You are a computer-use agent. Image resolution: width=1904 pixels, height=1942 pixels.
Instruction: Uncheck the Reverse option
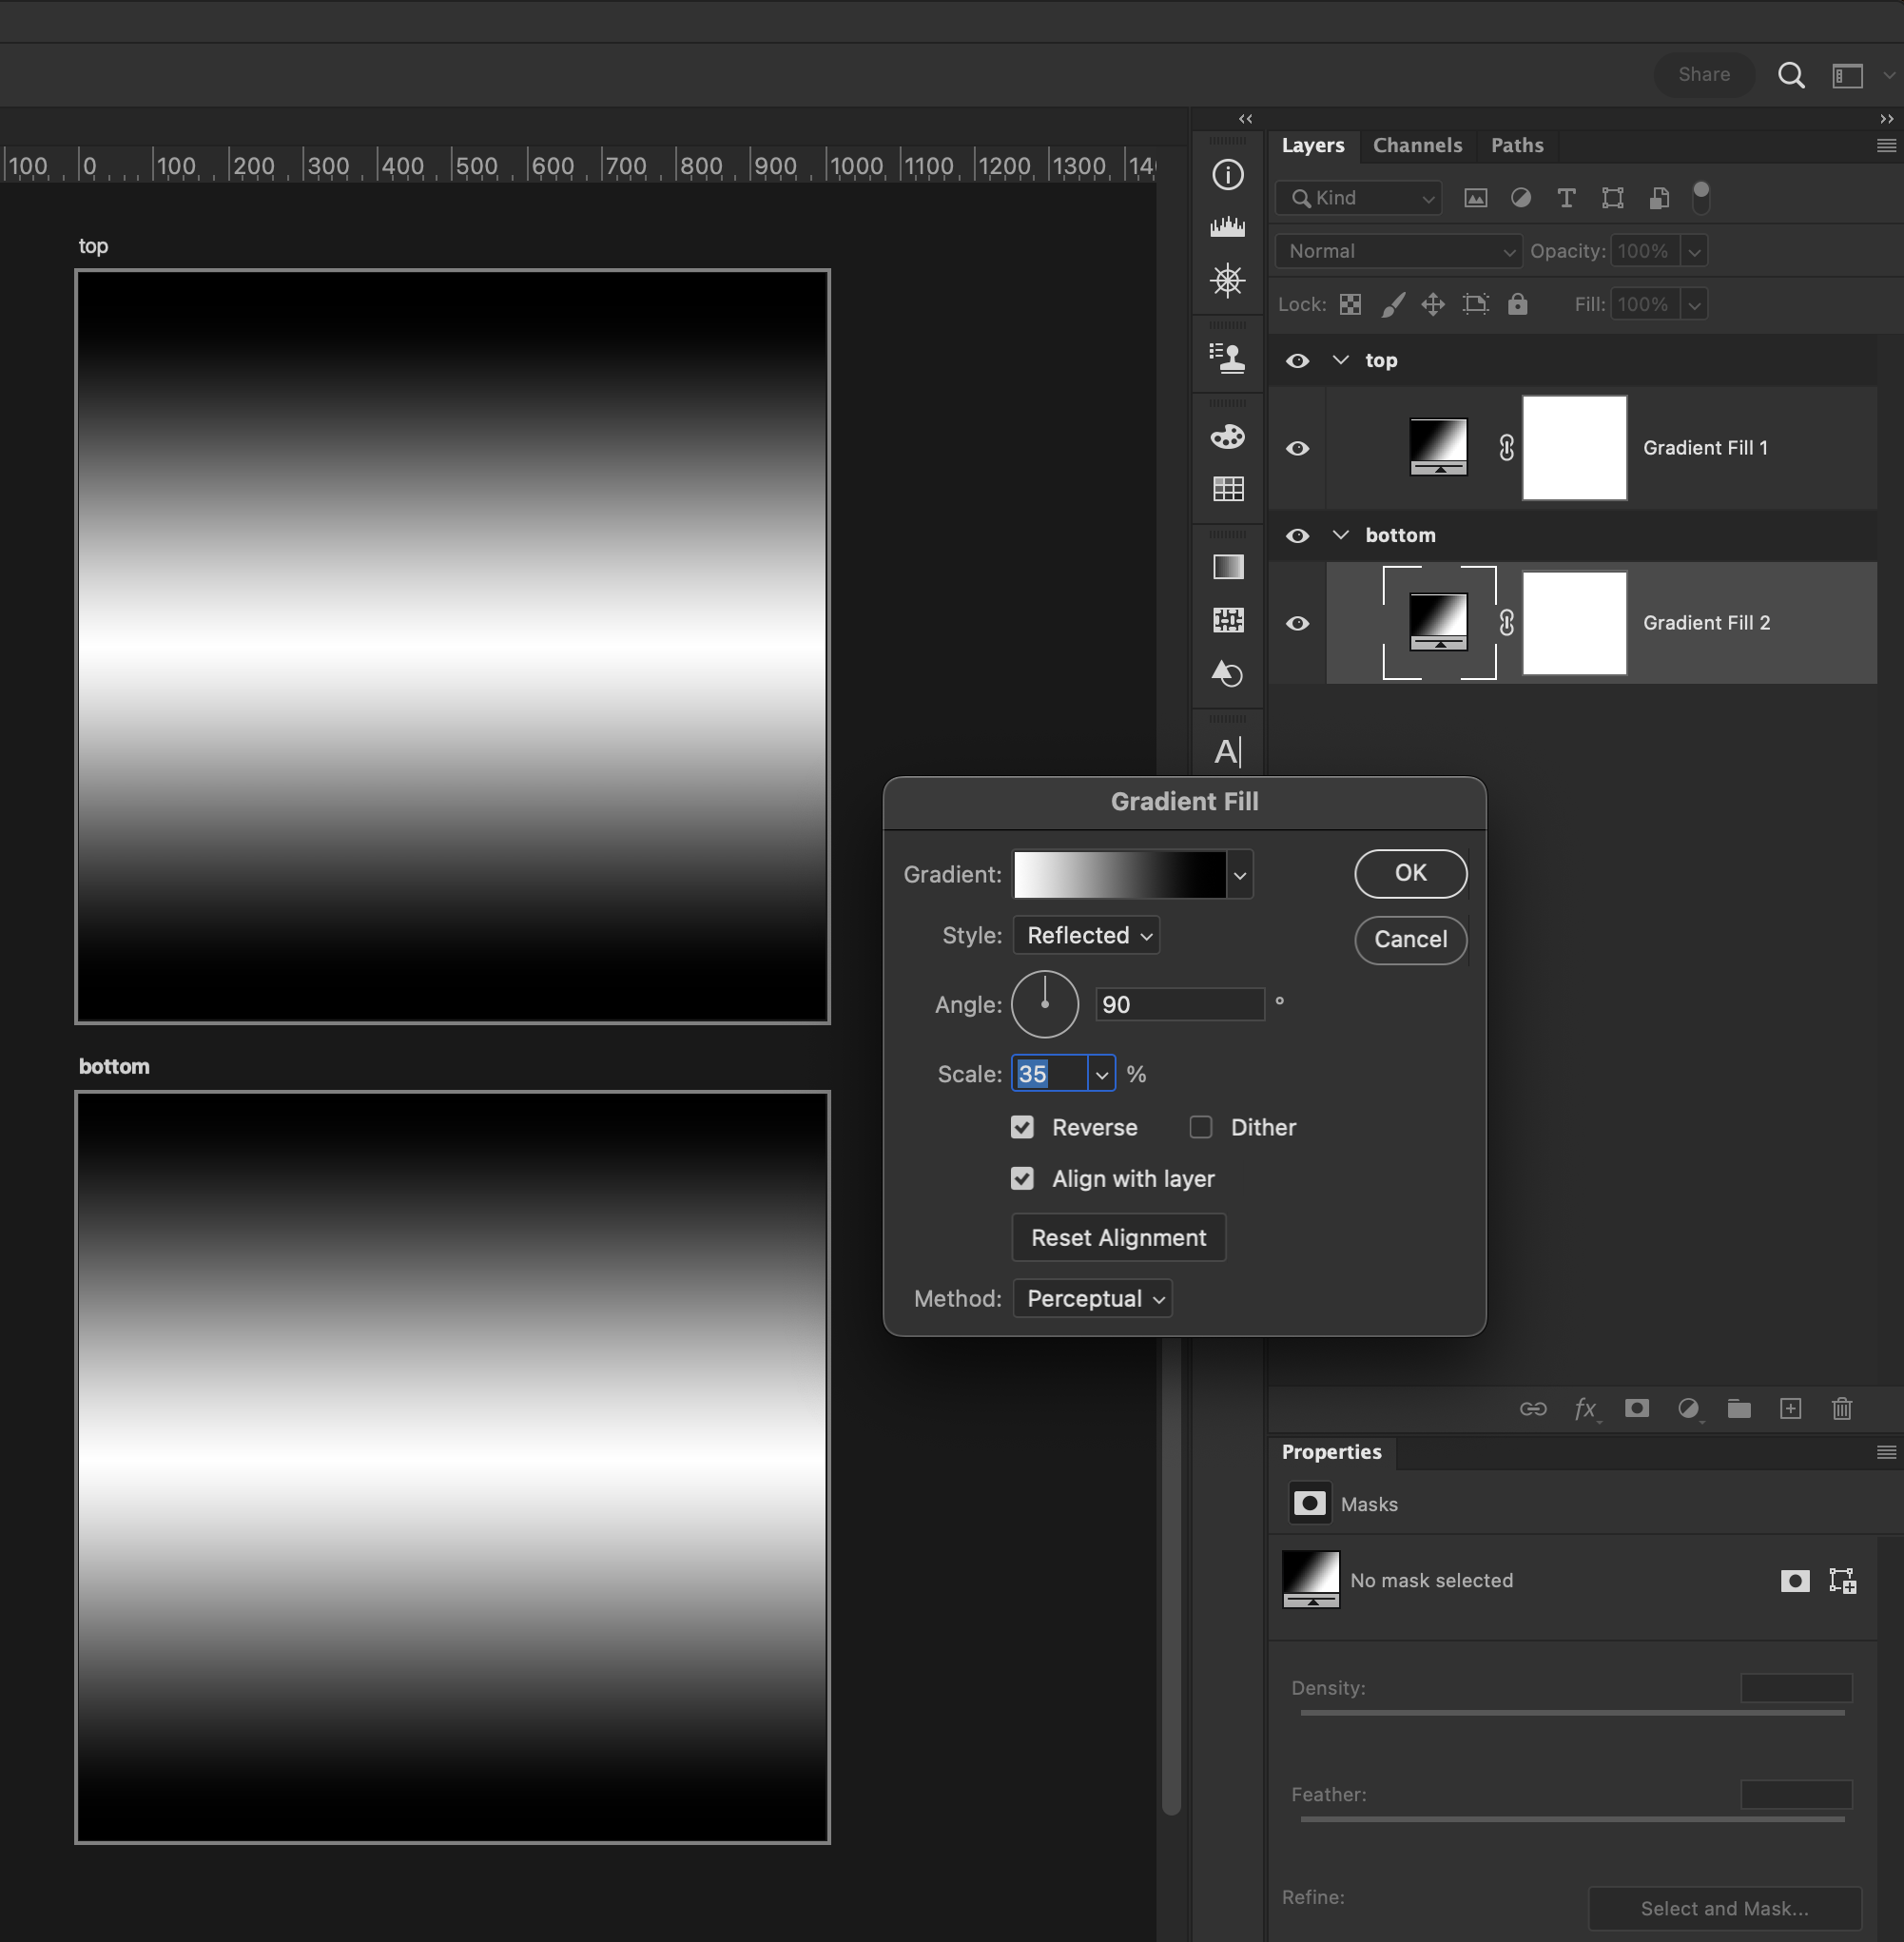[x=1022, y=1127]
